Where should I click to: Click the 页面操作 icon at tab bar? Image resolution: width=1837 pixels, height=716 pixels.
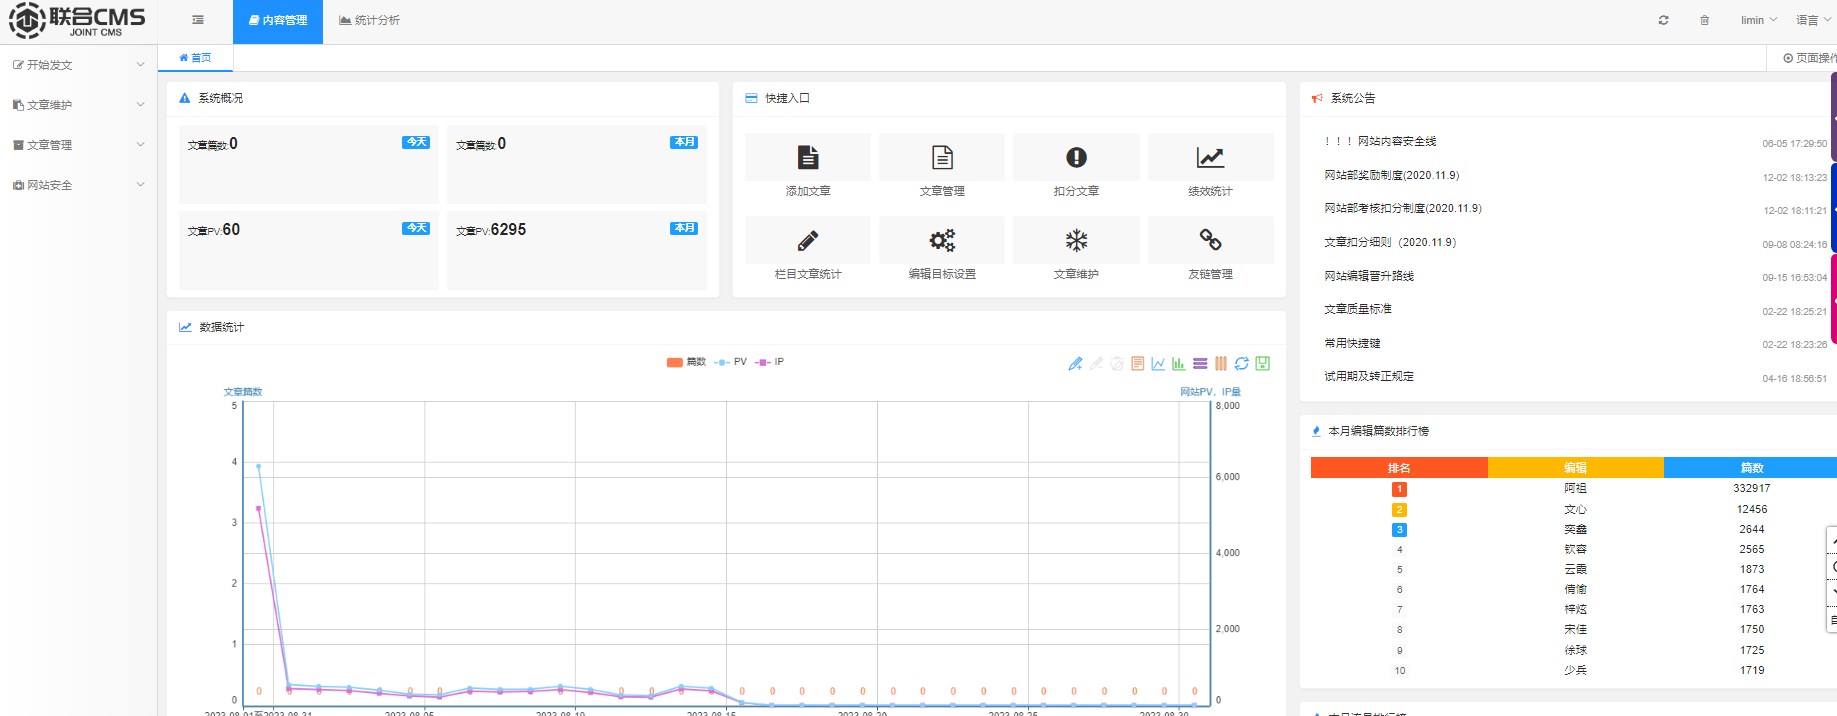point(1788,58)
